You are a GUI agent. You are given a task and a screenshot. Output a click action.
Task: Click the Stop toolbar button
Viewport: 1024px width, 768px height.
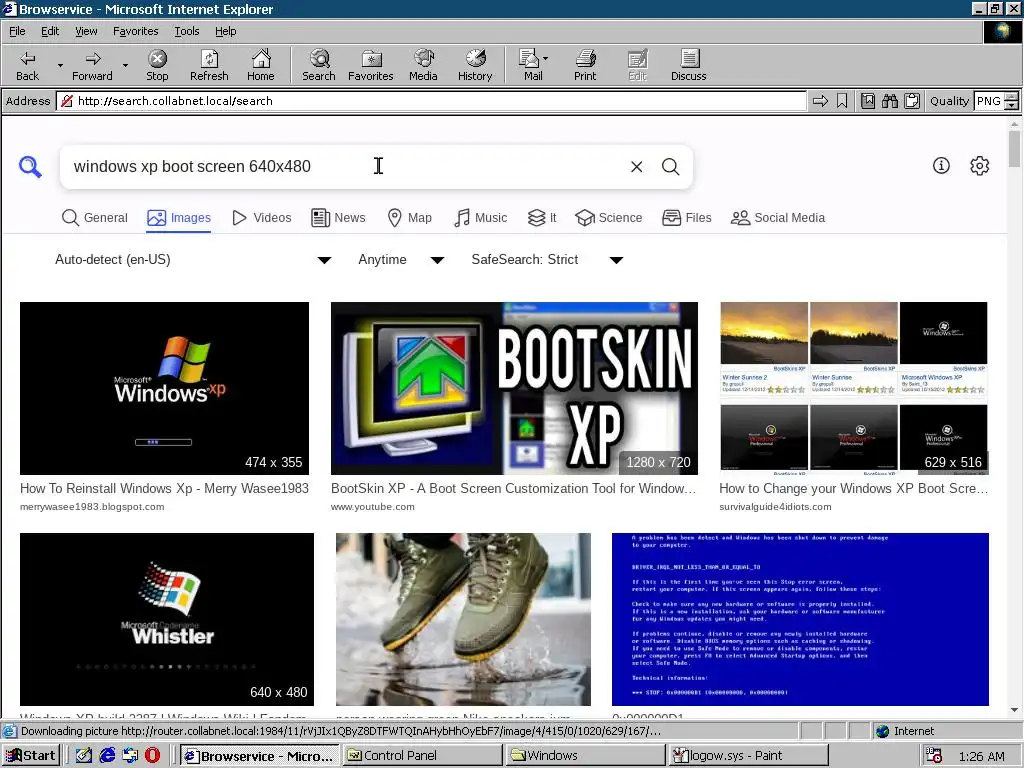157,65
